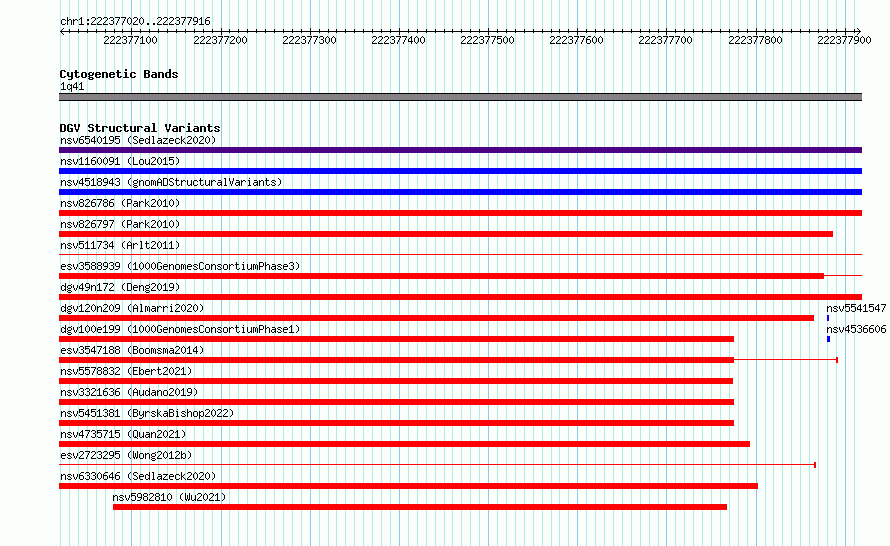This screenshot has height=546, width=890.
Task: Click the red nsv6330646 variant bar
Action: click(409, 486)
